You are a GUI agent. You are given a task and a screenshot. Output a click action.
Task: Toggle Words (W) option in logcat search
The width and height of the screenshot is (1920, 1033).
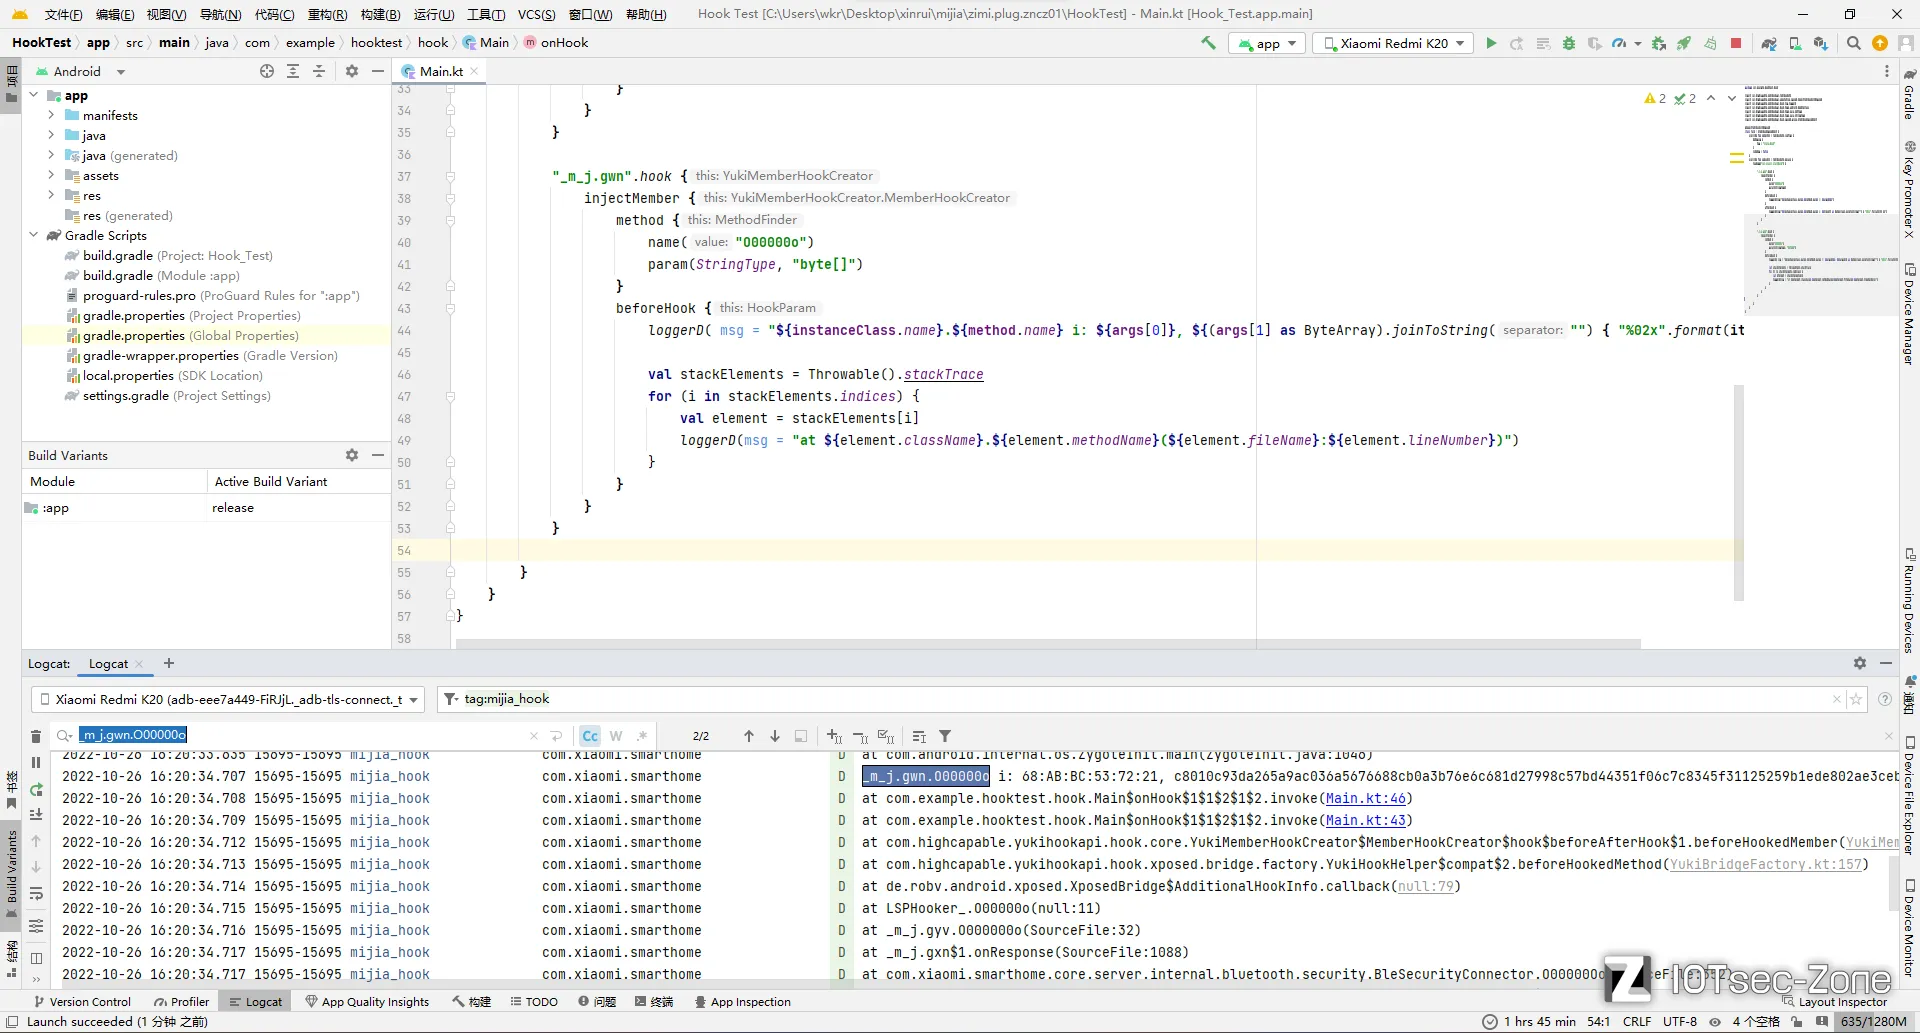616,736
